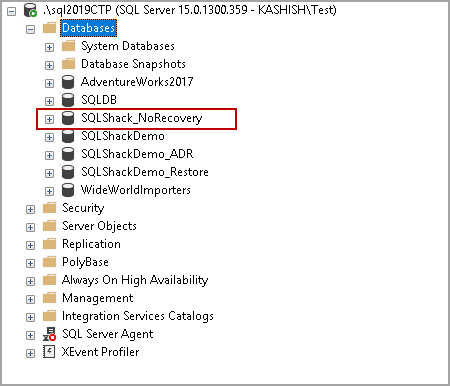Select the SQL Server Agent label
Screen dimensions: 450x386
[x=108, y=334]
